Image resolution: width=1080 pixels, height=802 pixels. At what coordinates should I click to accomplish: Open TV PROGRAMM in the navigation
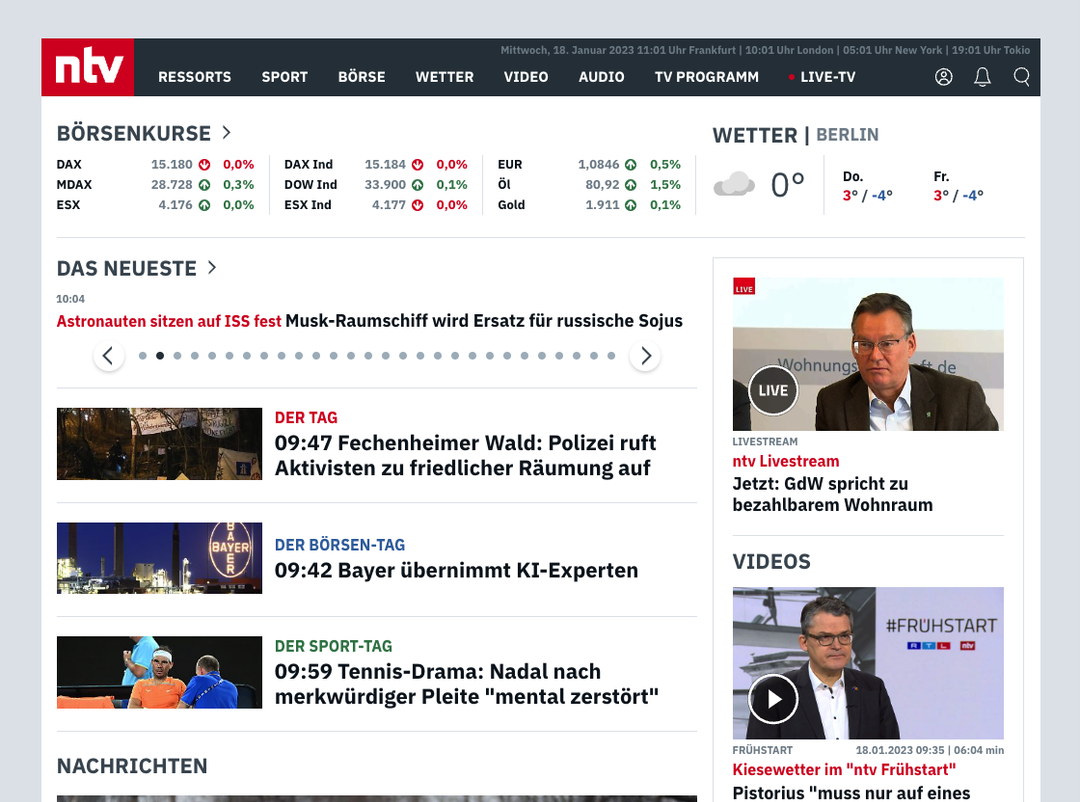click(x=707, y=77)
